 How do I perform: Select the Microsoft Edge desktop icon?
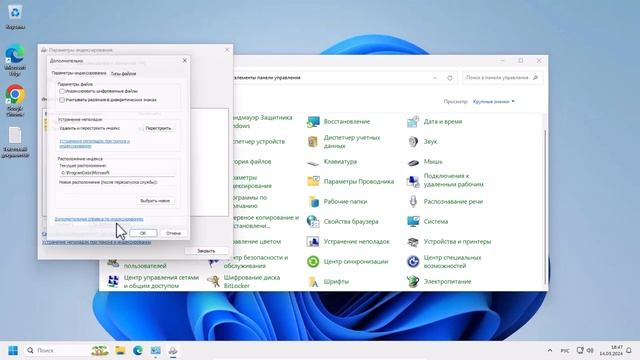tap(15, 60)
